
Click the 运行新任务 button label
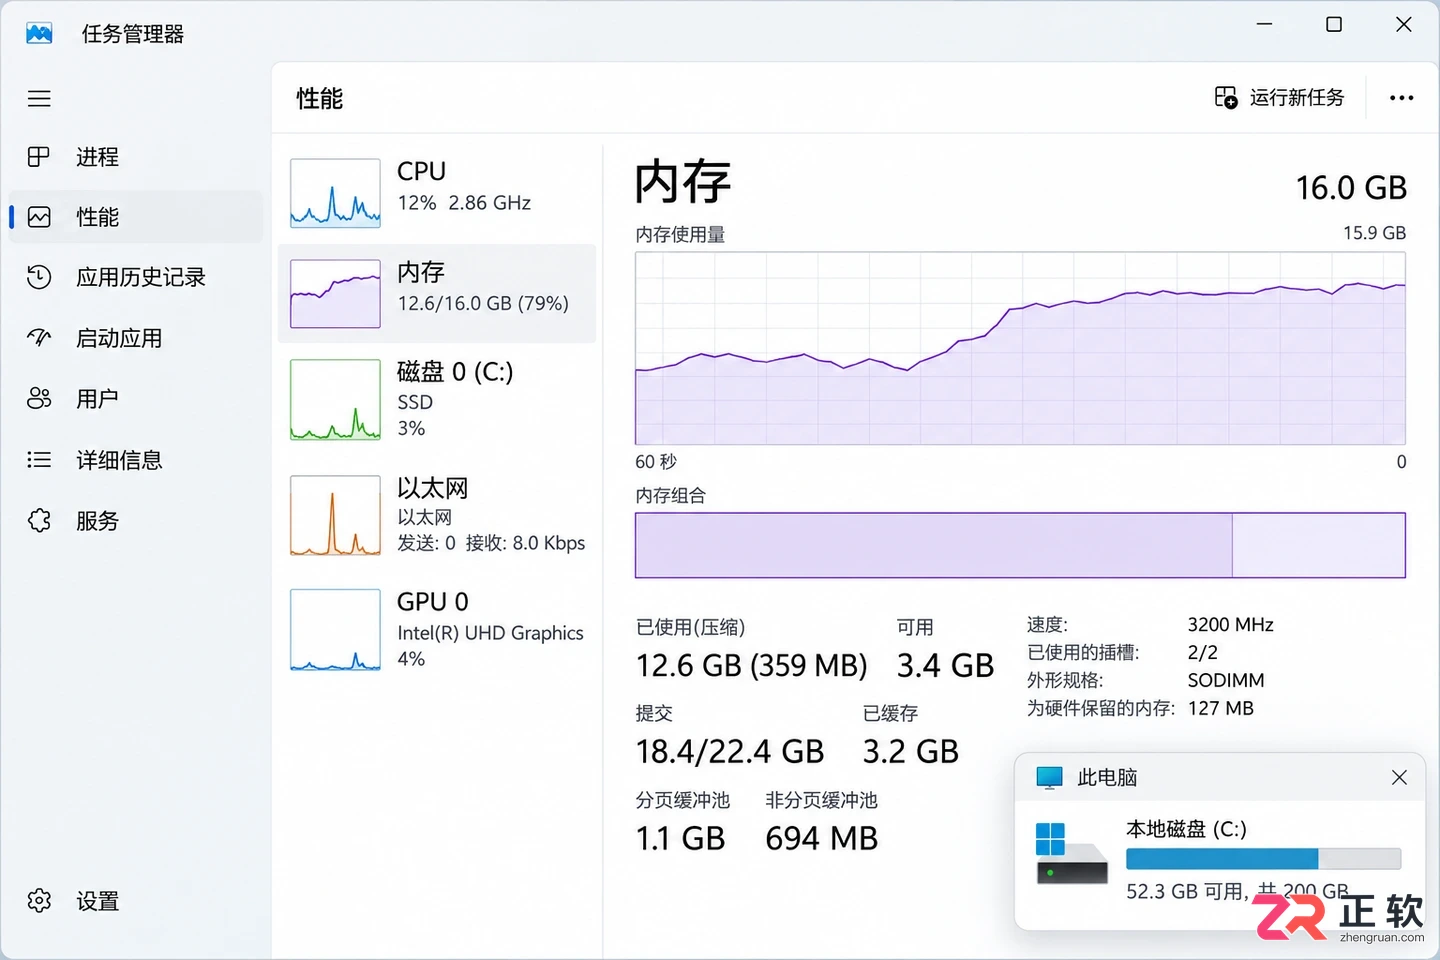pos(1297,97)
